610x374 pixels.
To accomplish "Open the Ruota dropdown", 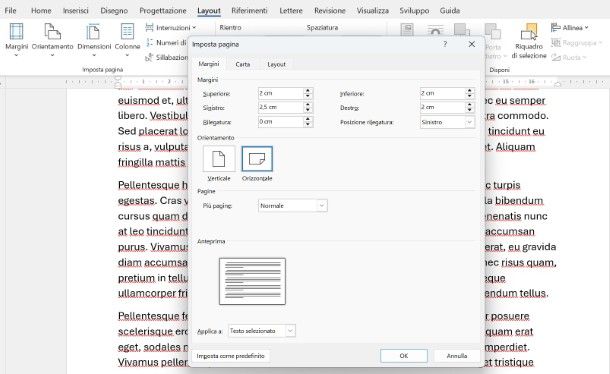I will pyautogui.click(x=569, y=57).
